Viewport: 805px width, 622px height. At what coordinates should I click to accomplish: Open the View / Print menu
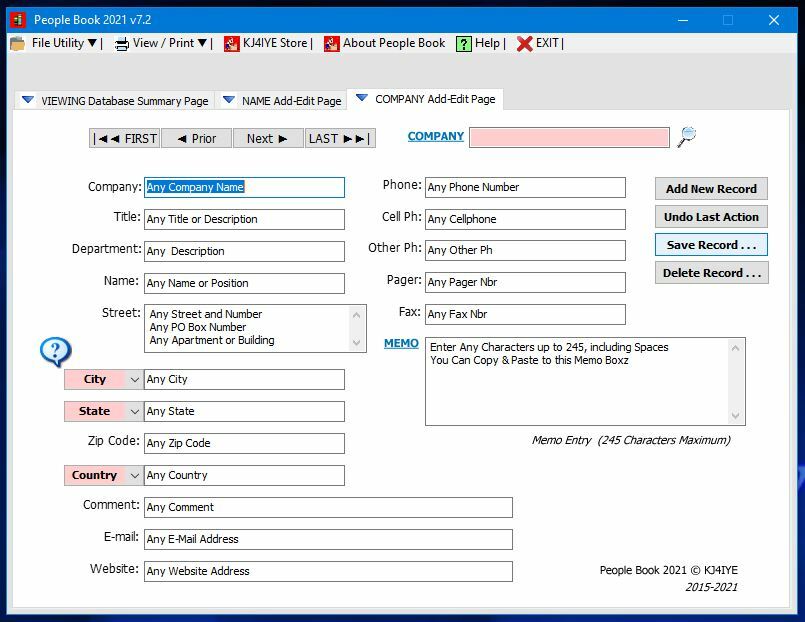(x=169, y=43)
